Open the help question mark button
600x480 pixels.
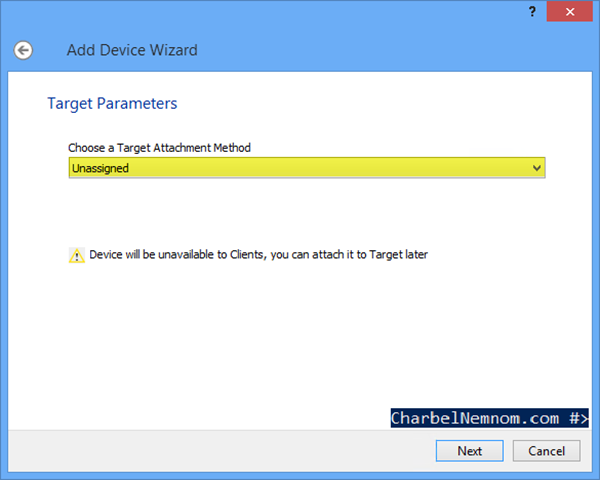pos(532,12)
